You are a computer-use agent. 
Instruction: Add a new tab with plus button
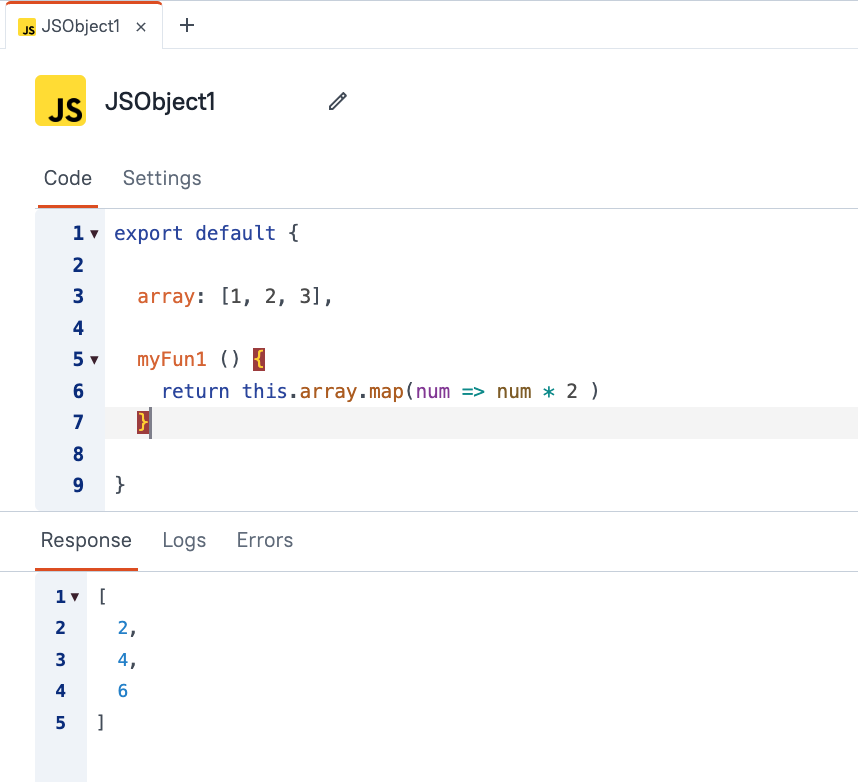pos(187,26)
